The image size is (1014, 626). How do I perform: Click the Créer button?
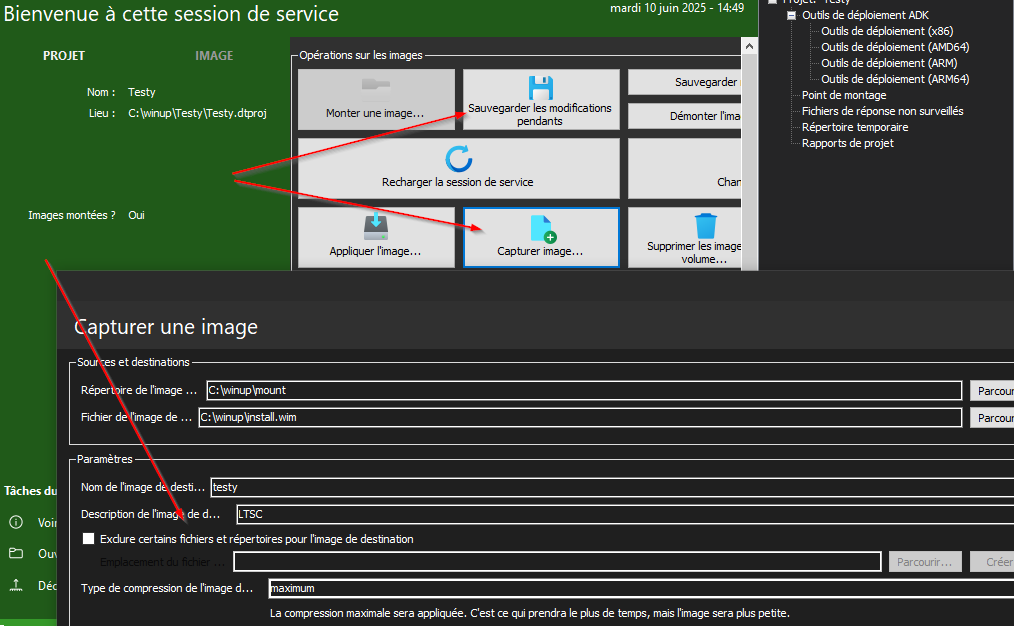pyautogui.click(x=992, y=562)
